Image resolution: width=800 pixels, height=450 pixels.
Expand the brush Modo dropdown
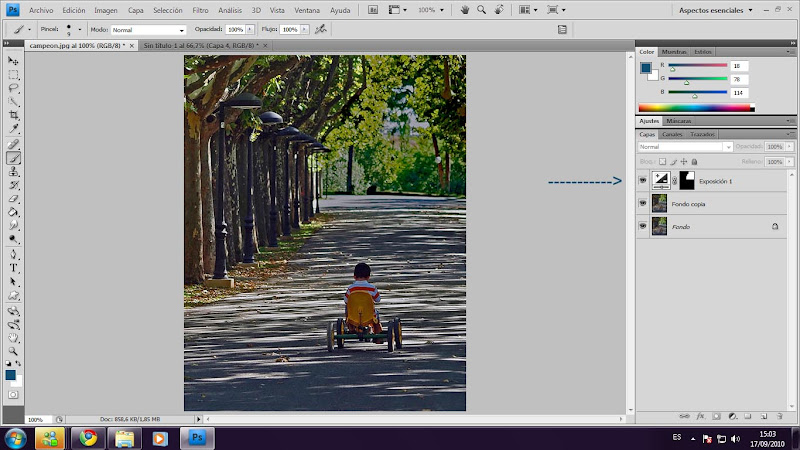148,30
